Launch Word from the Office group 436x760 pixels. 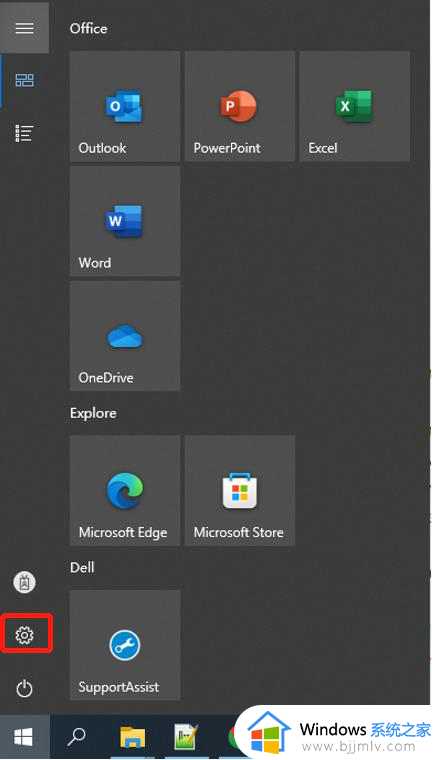(125, 221)
